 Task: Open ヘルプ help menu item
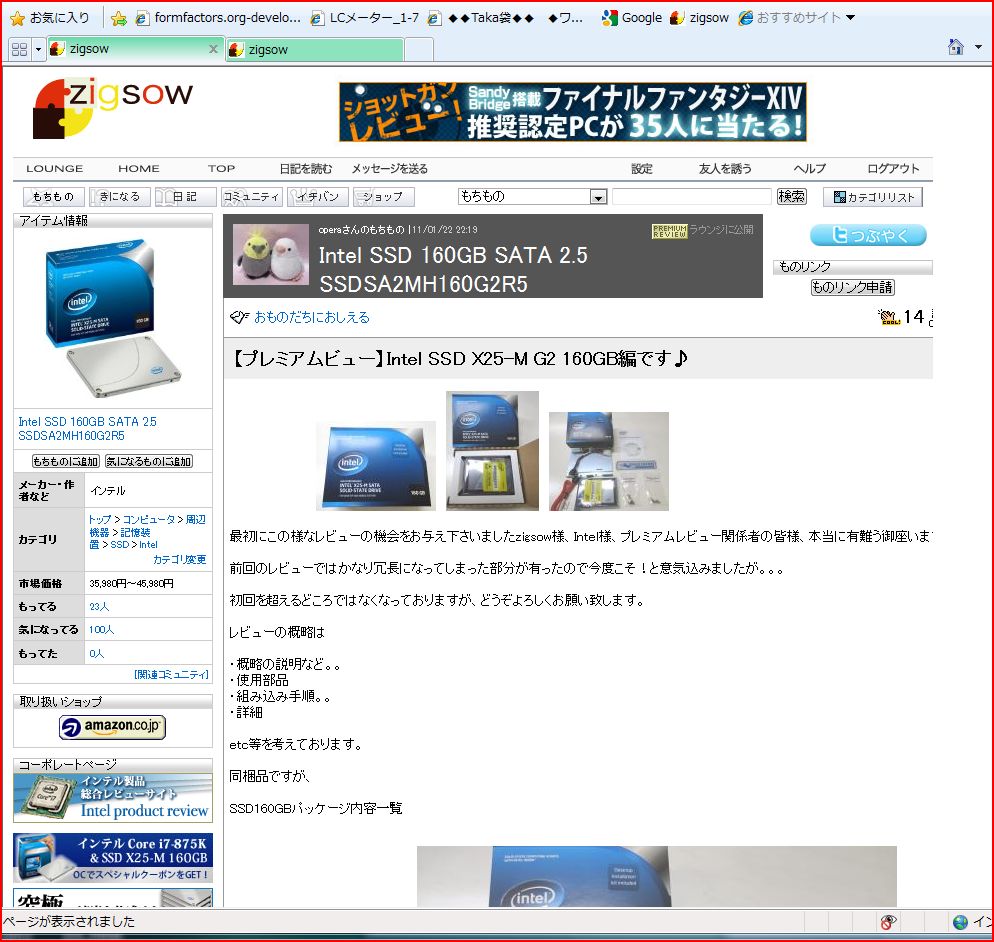tap(810, 169)
